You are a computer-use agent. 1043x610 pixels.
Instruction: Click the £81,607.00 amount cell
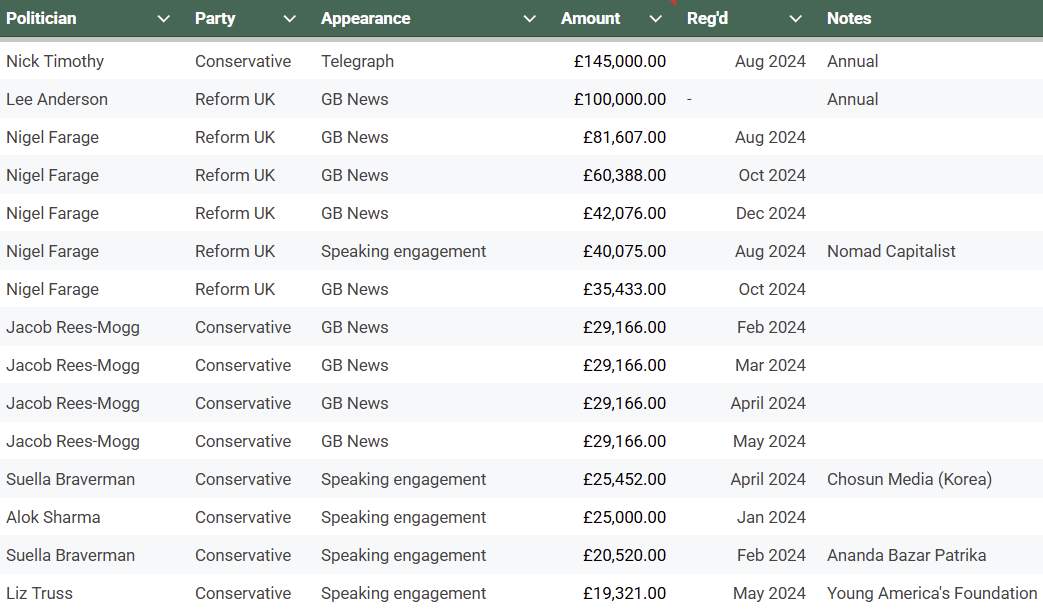click(x=624, y=137)
